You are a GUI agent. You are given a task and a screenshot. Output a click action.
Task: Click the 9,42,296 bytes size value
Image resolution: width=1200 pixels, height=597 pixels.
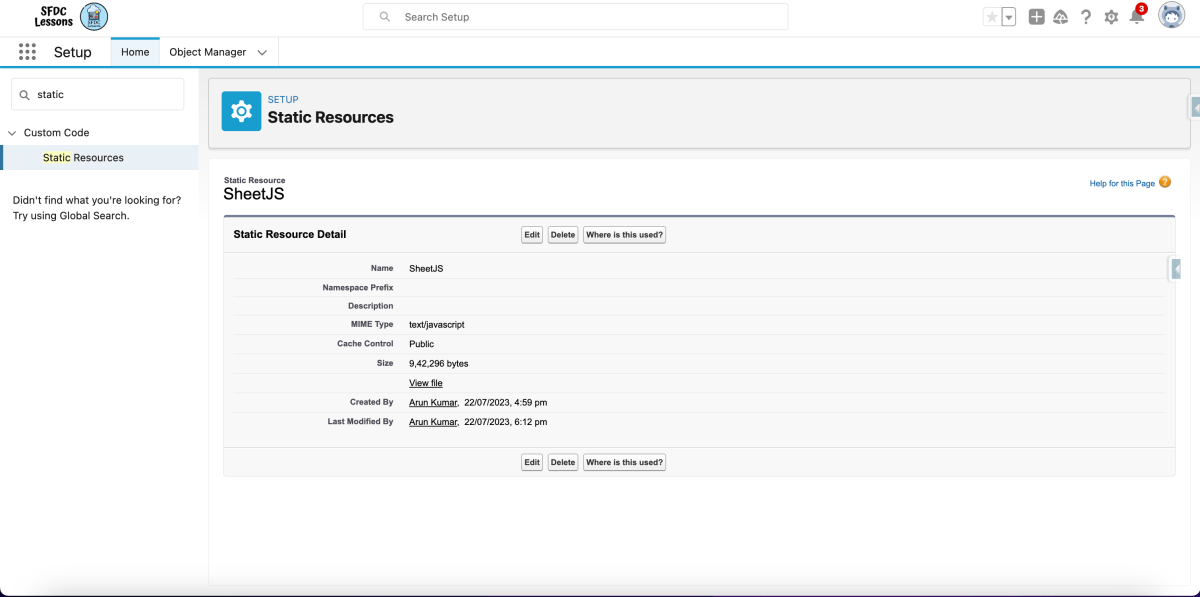(439, 364)
